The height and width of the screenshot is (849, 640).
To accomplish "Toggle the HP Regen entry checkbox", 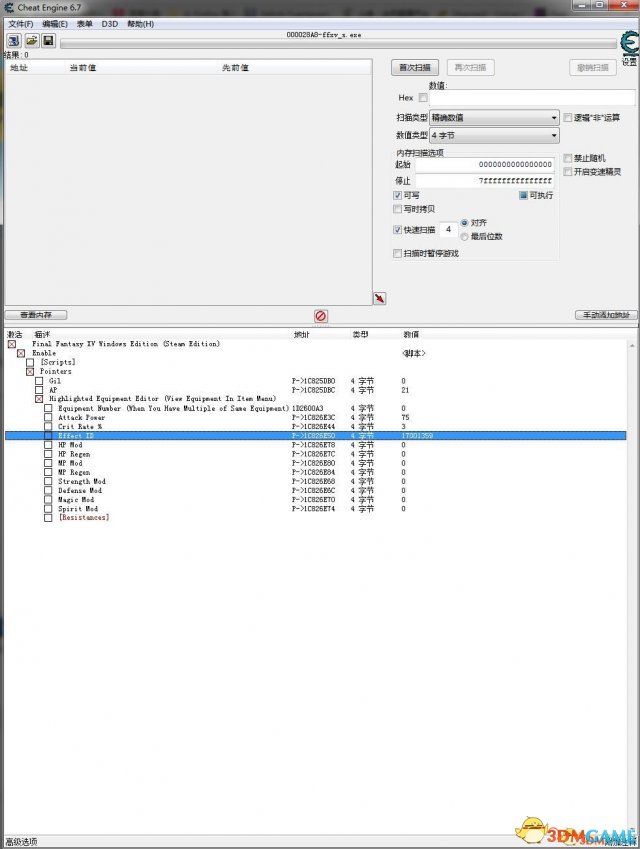I will pos(48,454).
